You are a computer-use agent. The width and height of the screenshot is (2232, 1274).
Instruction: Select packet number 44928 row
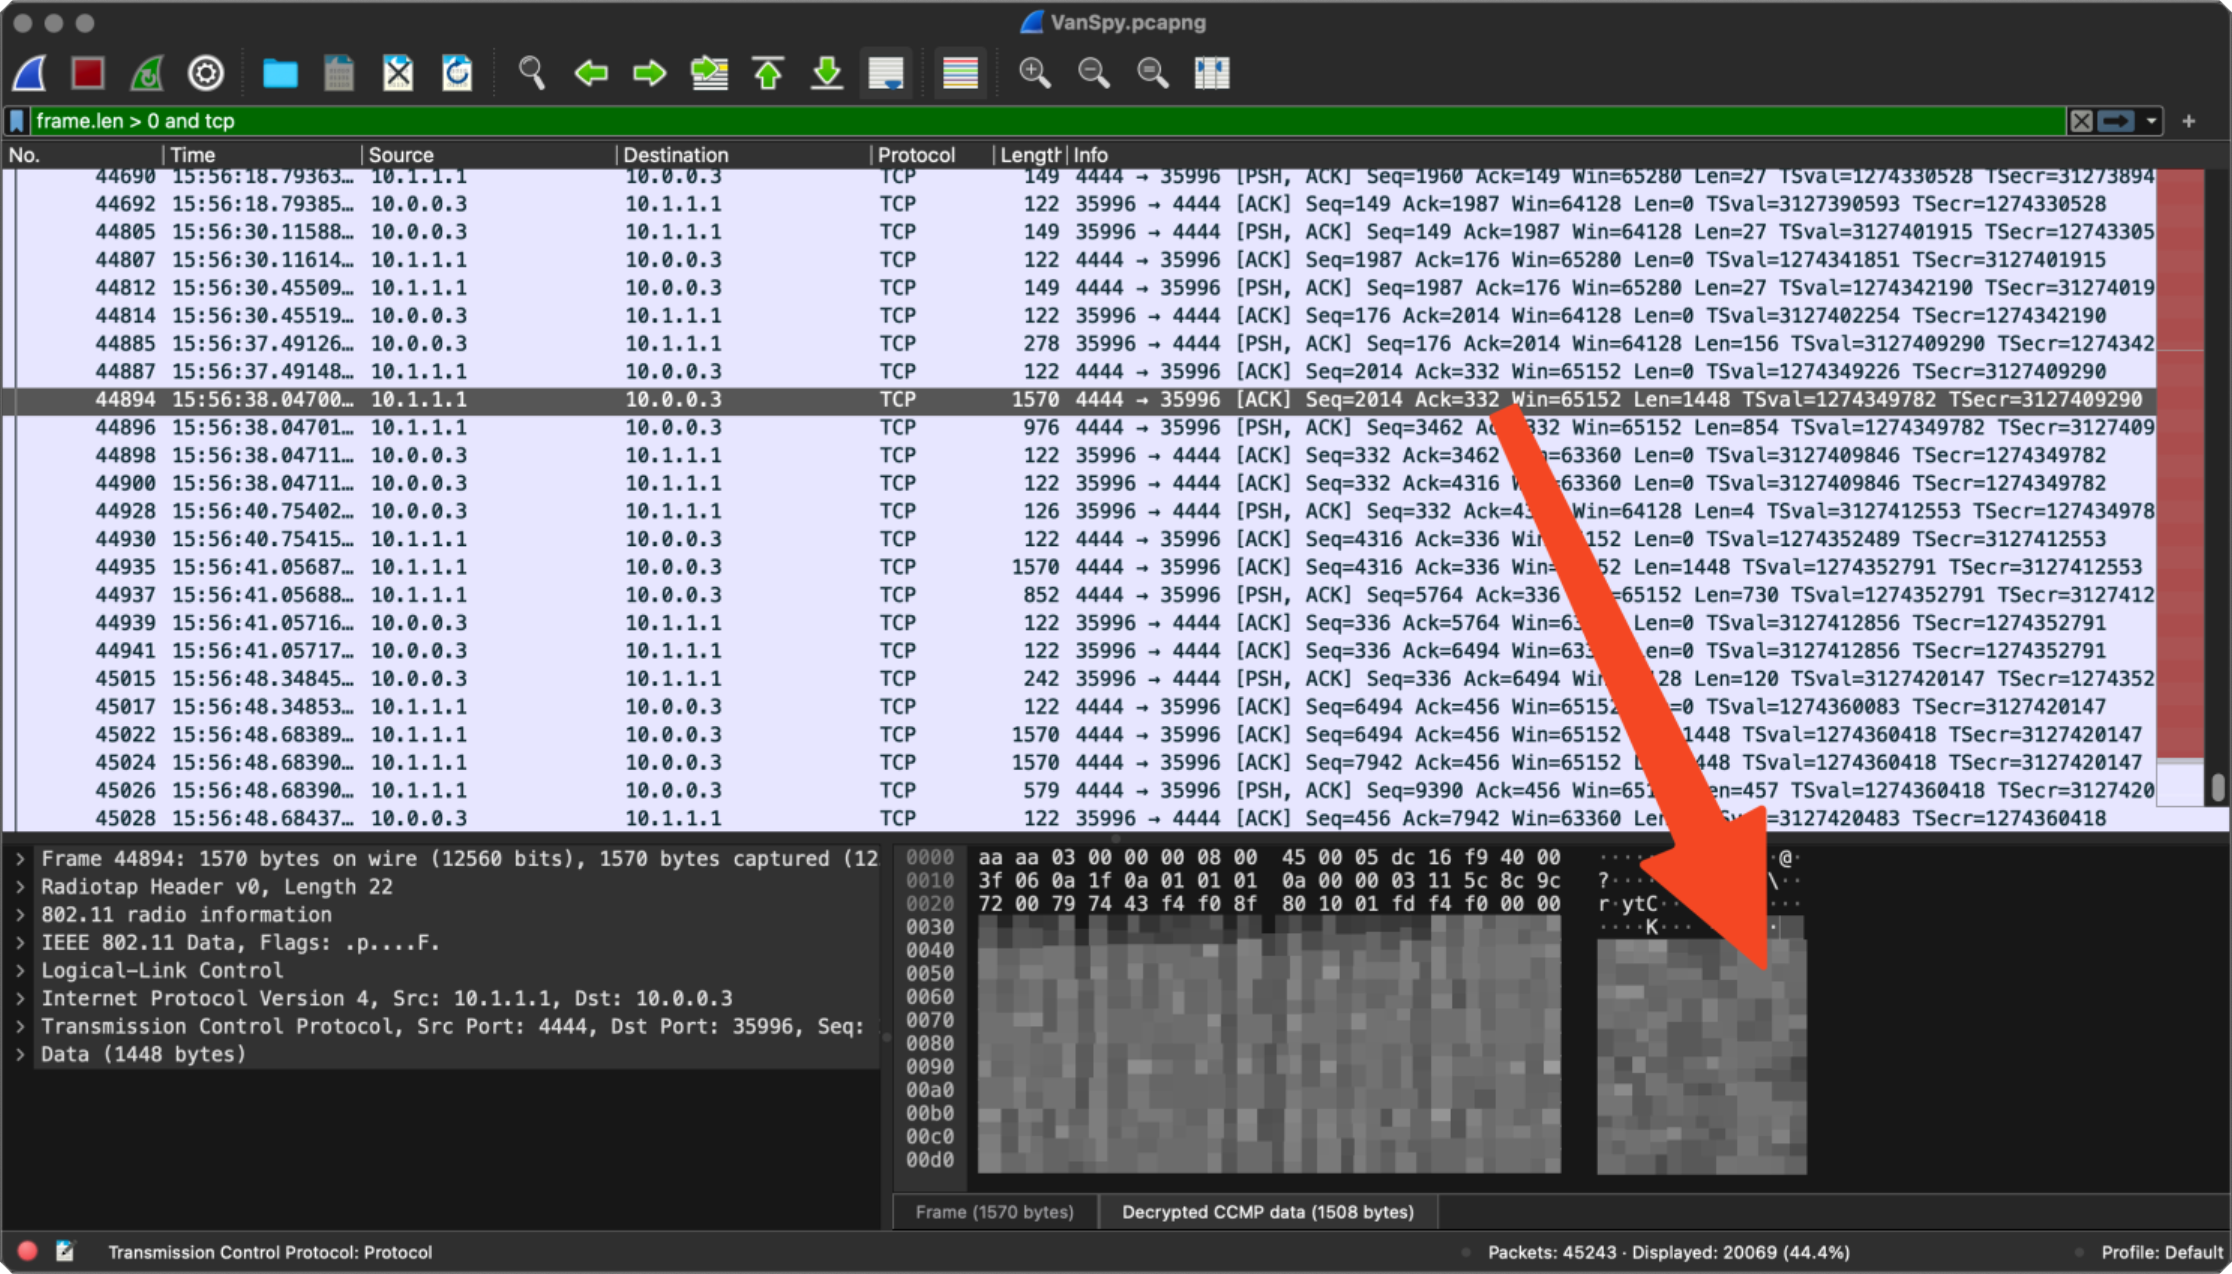[x=1078, y=512]
